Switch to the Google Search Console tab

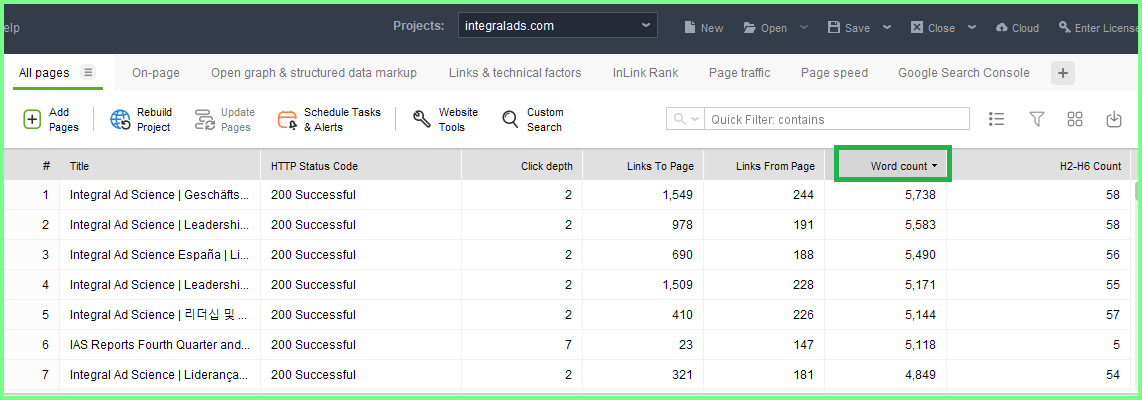(x=964, y=73)
